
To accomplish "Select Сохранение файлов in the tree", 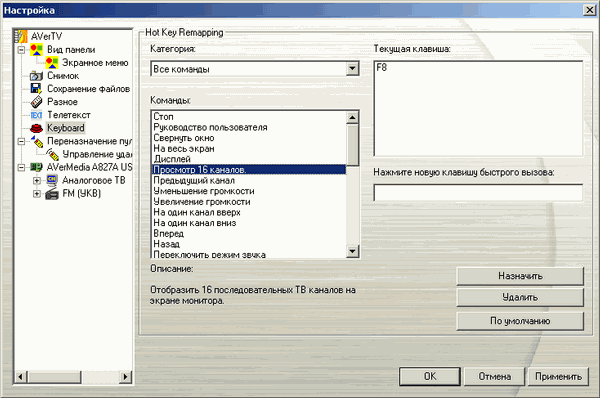I will [x=88, y=89].
